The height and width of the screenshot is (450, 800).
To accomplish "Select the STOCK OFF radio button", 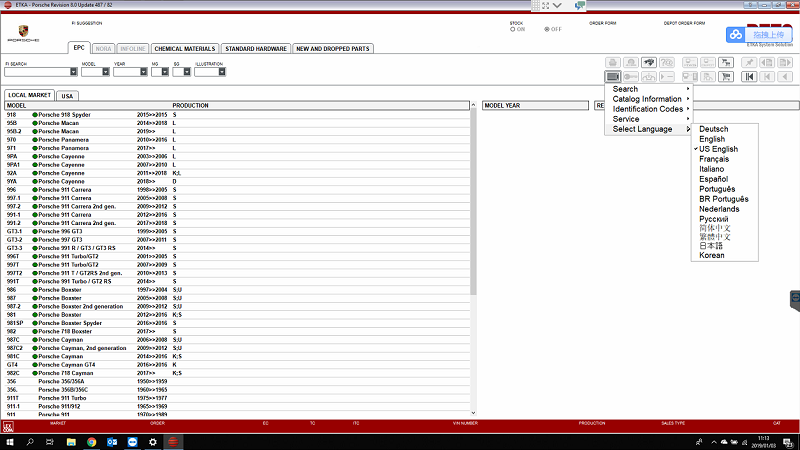I will pos(546,30).
